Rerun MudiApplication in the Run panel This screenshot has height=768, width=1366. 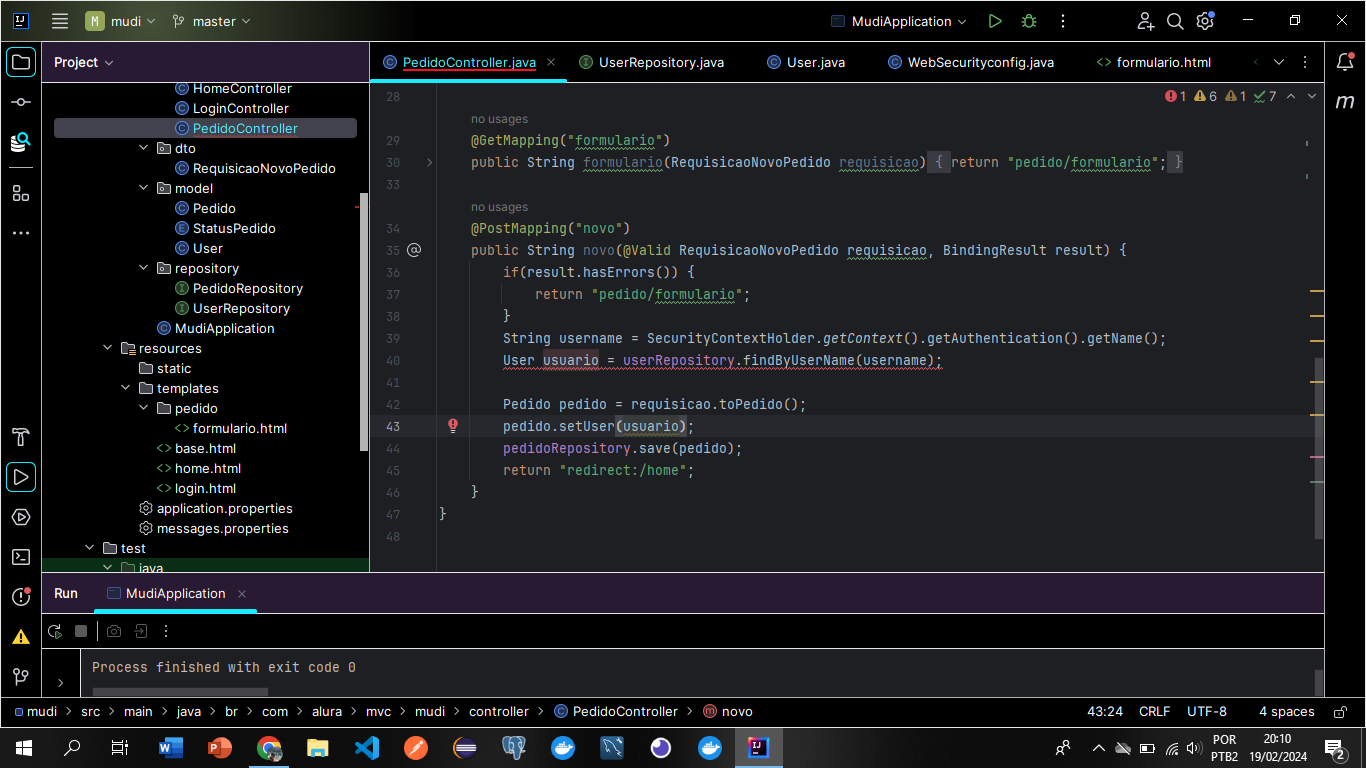(x=55, y=631)
